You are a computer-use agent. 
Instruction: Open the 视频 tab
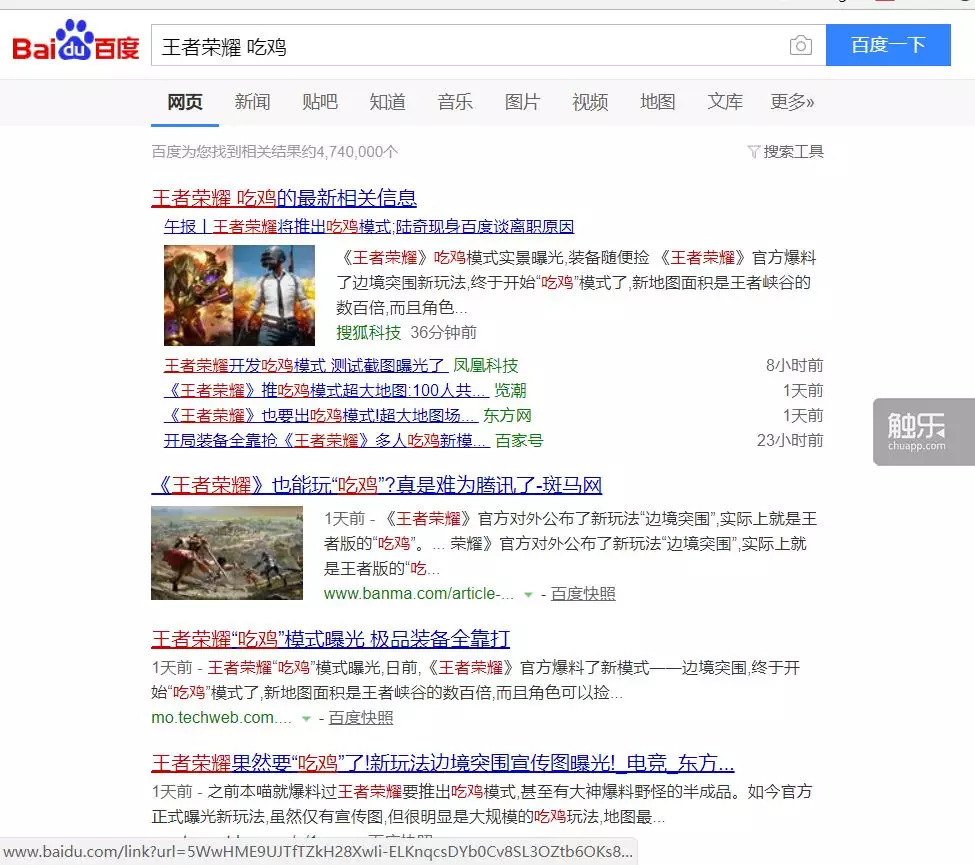(589, 102)
